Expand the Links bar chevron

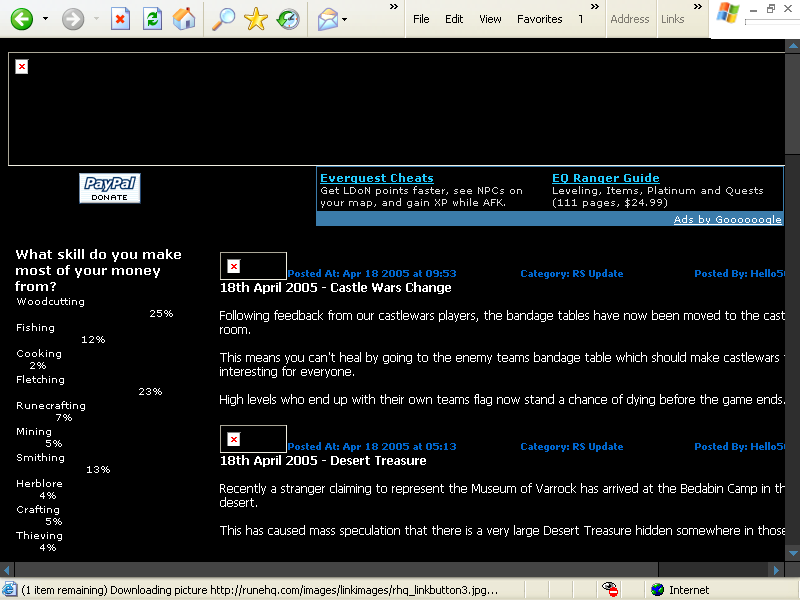[x=698, y=7]
